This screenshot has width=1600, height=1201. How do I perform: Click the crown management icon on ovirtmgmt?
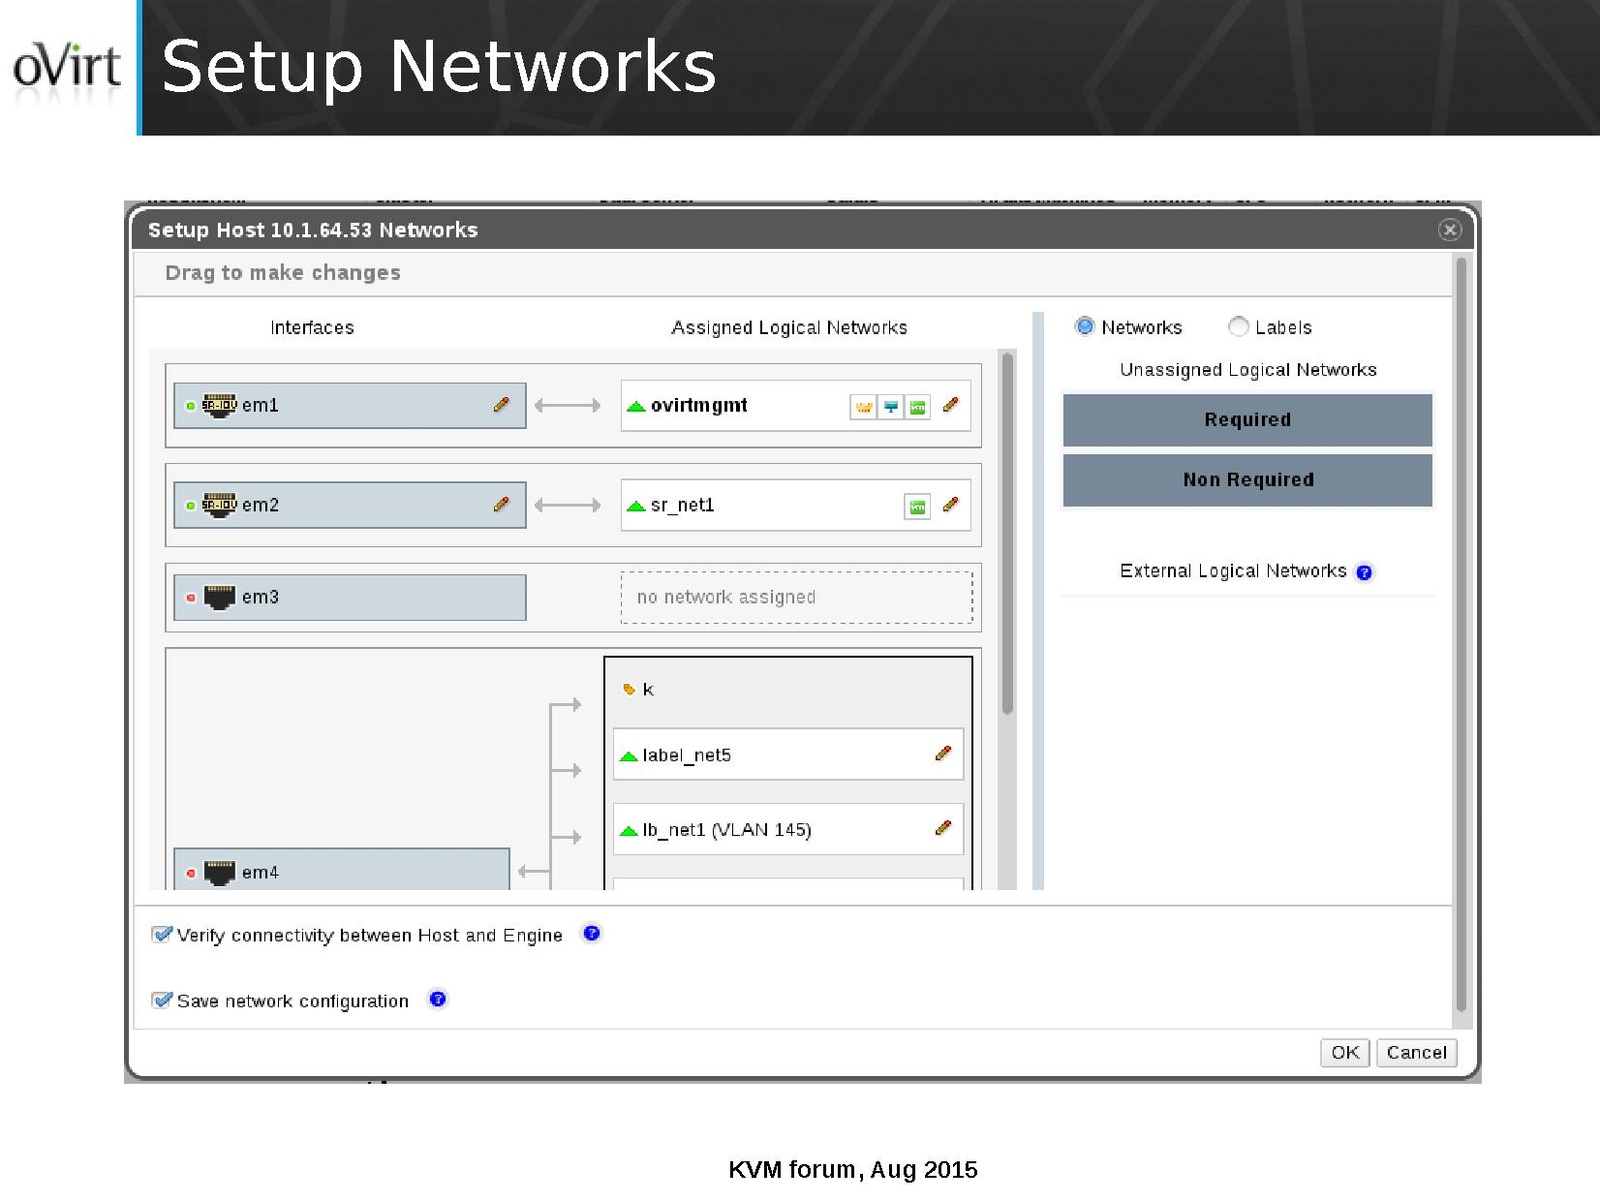pyautogui.click(x=863, y=407)
